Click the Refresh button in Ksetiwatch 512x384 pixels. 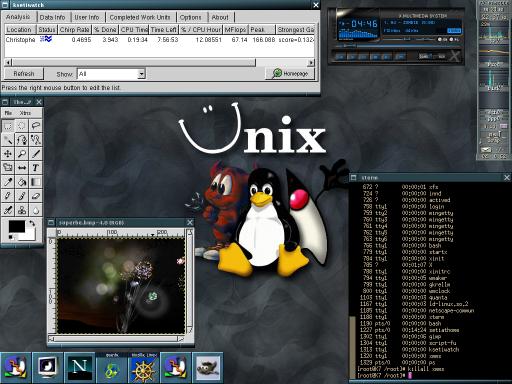tap(24, 73)
